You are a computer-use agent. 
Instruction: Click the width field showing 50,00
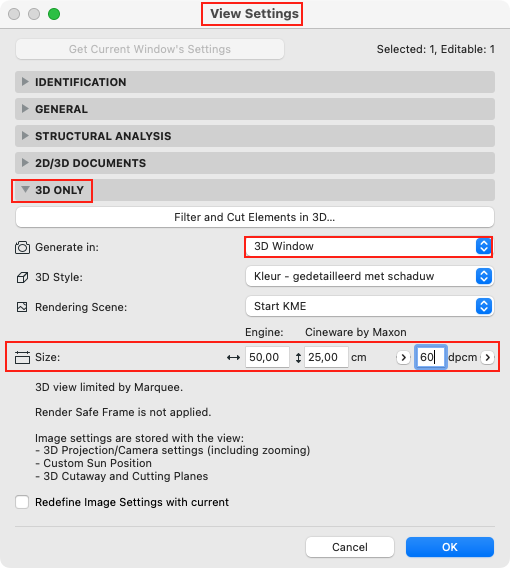coord(267,357)
